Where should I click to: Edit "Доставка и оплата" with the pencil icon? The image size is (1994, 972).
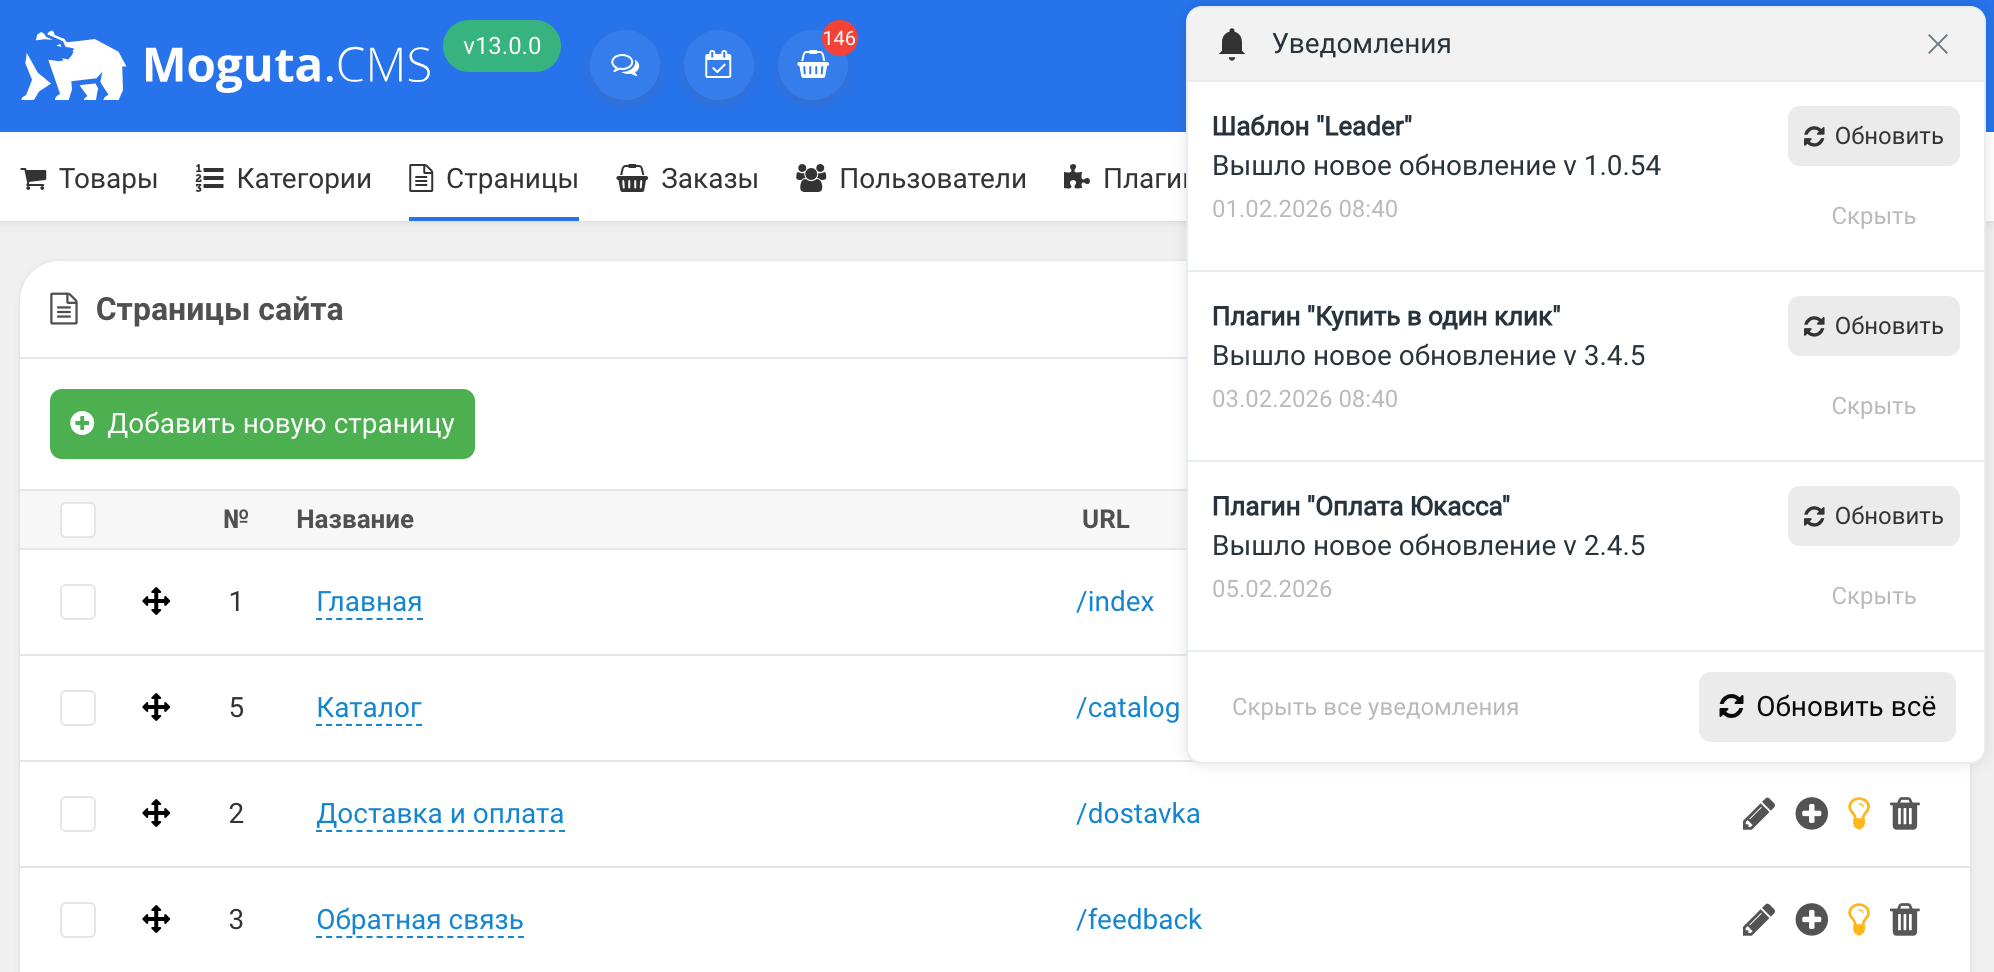pyautogui.click(x=1759, y=813)
